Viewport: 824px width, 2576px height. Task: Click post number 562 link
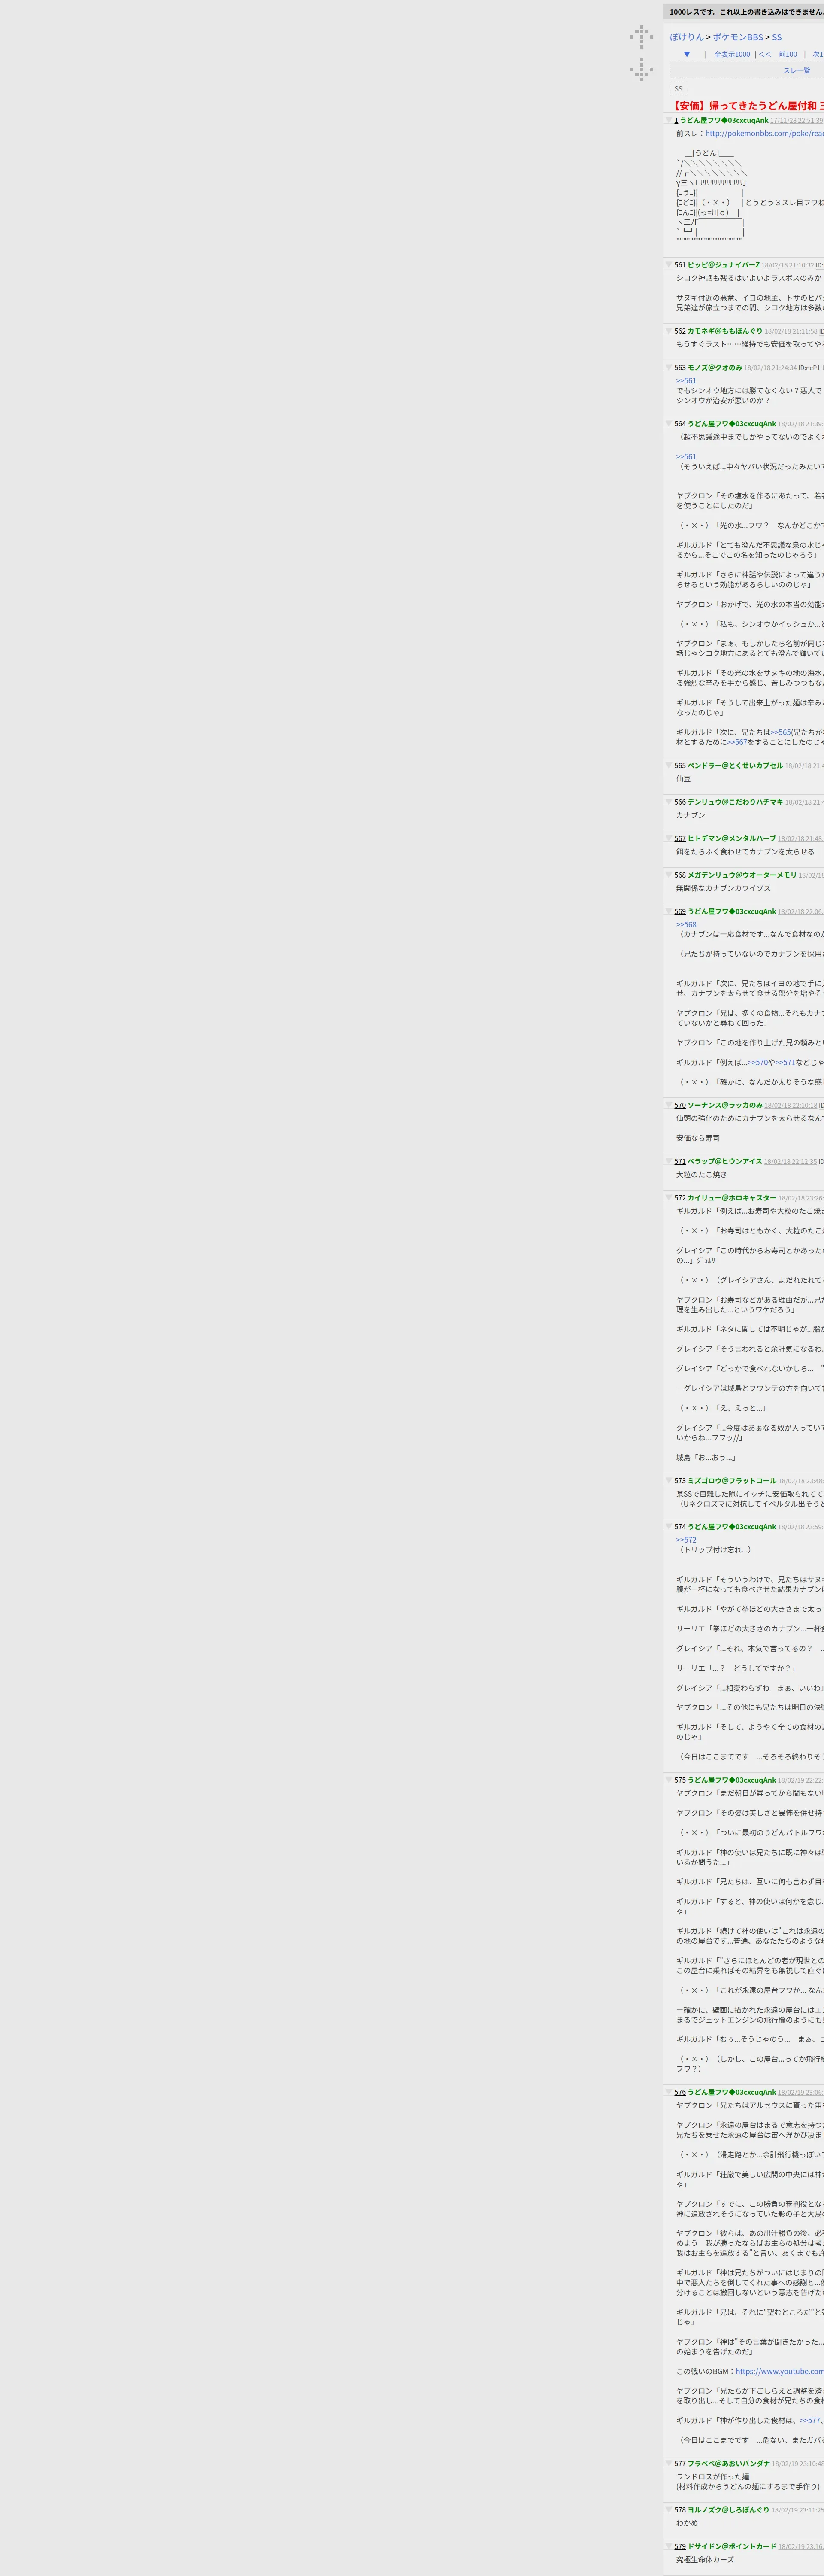point(680,331)
